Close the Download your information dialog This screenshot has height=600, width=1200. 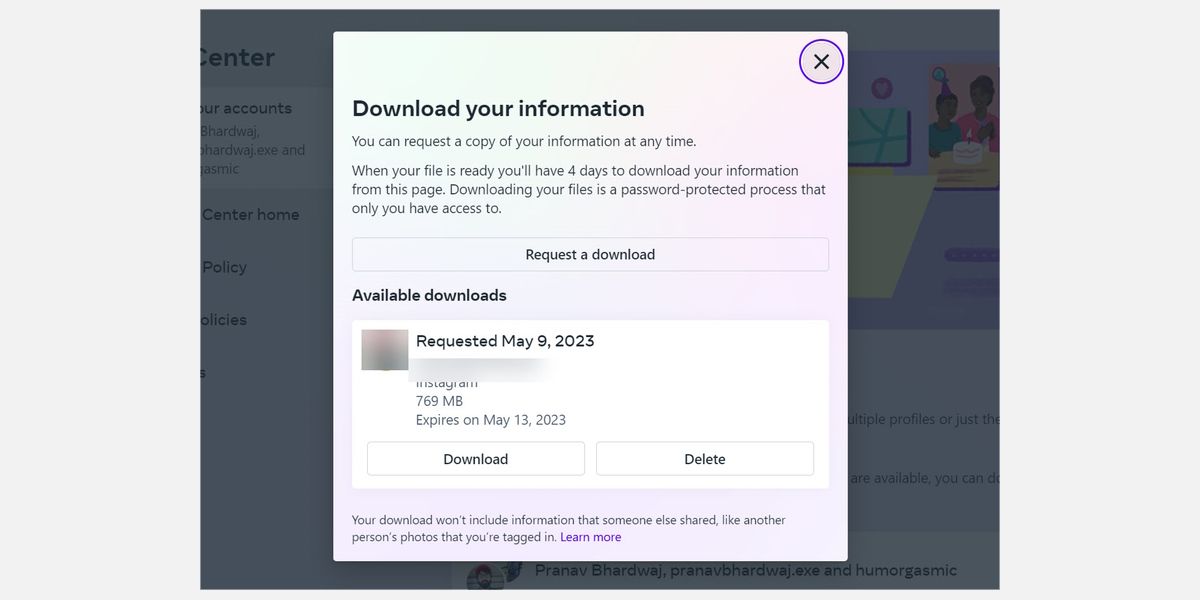click(x=820, y=61)
